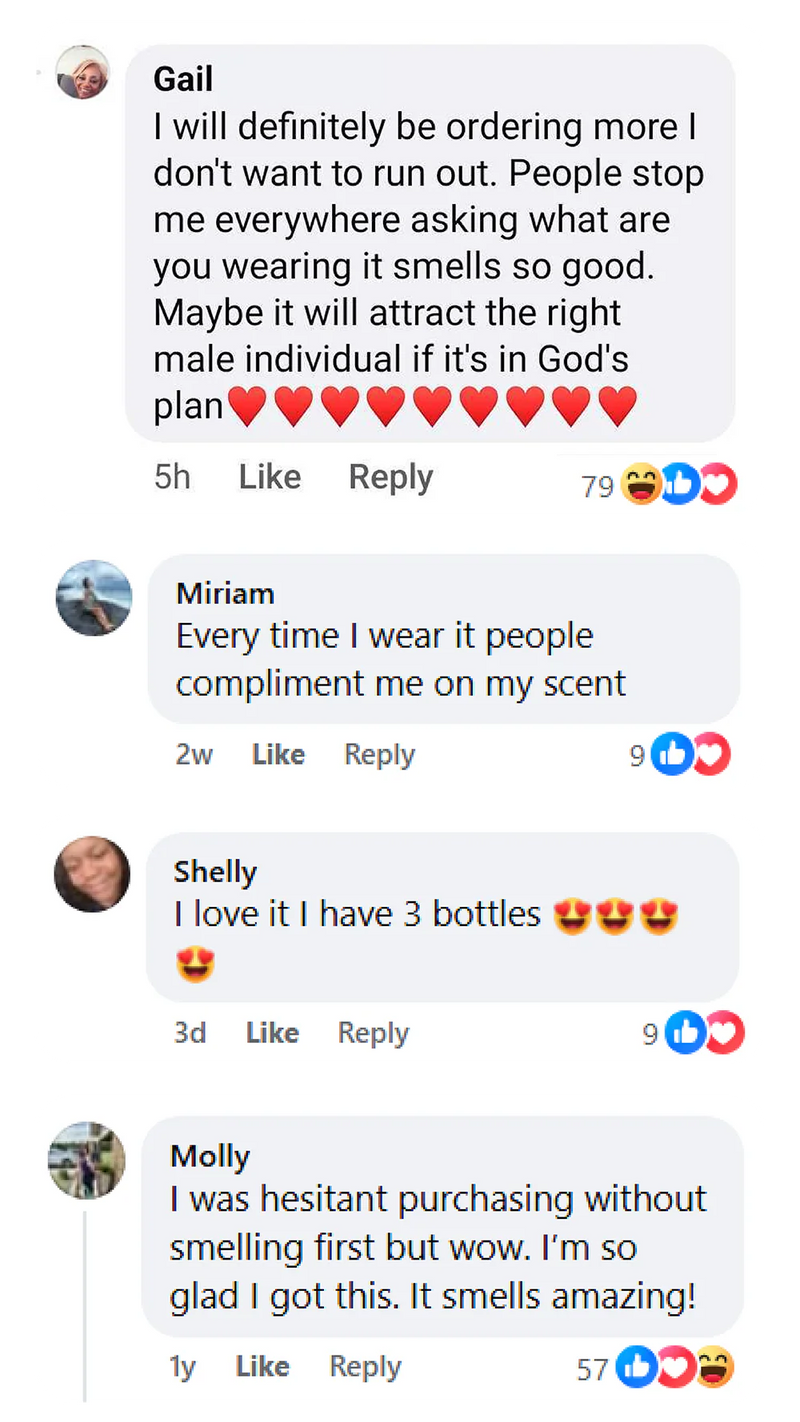
Task: Reply to Gail's comment
Action: [x=390, y=478]
